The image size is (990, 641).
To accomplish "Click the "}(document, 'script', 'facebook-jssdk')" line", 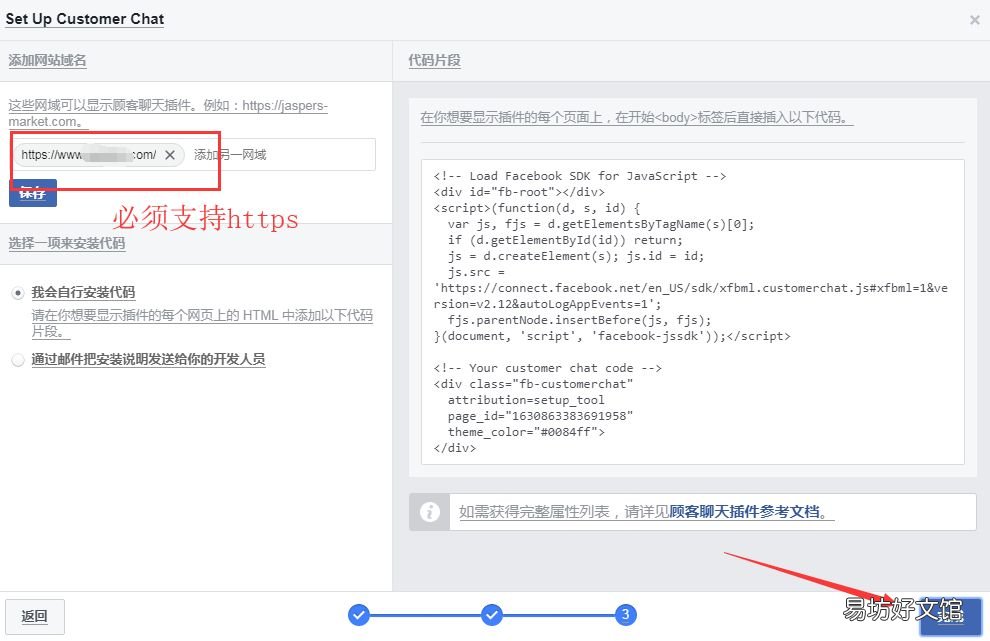I will (x=612, y=336).
